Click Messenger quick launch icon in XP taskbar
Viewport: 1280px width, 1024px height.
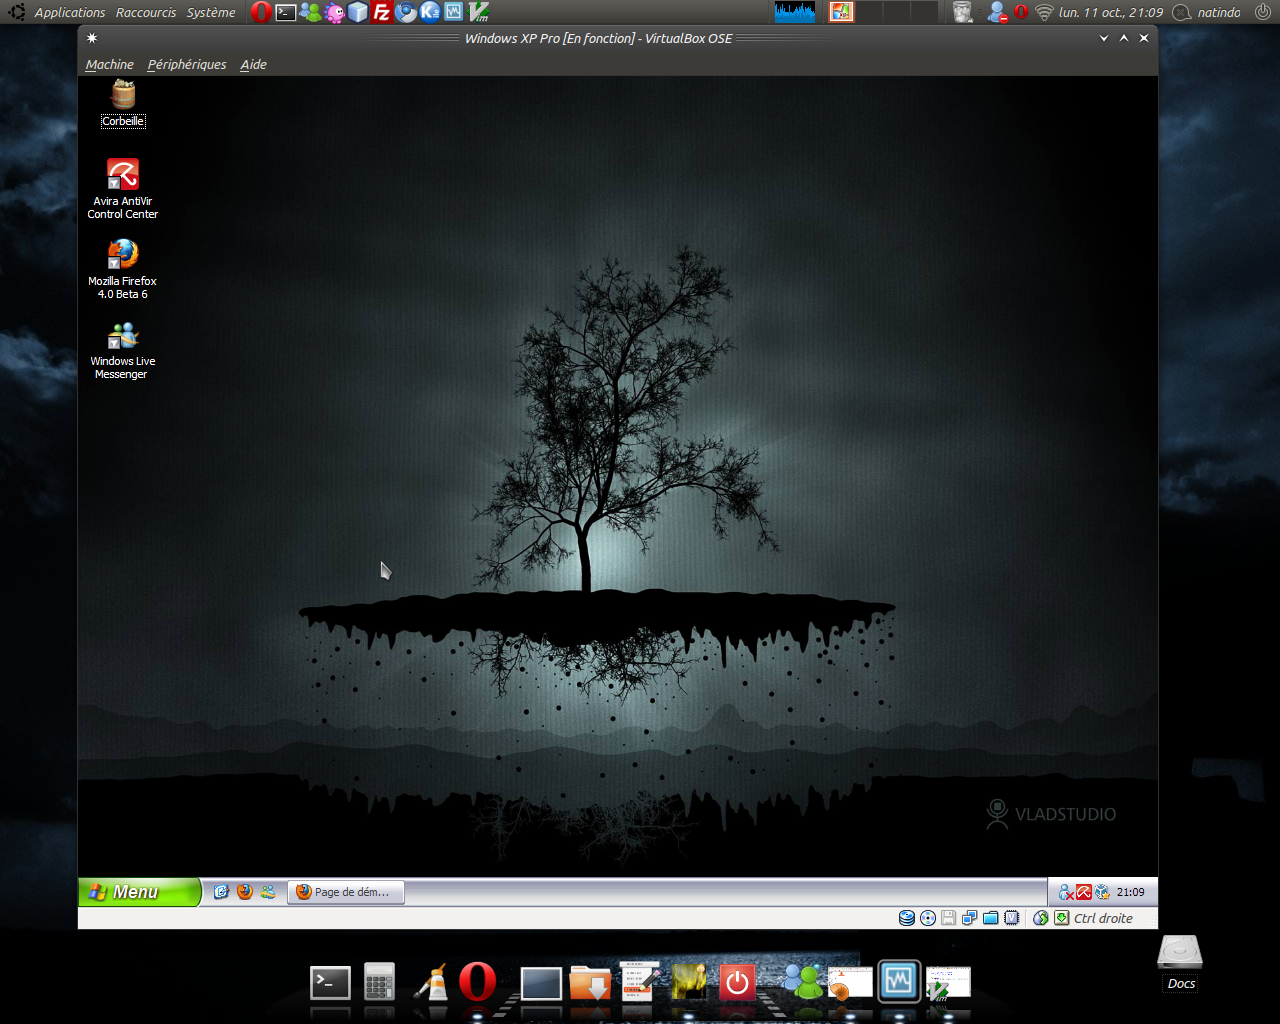[268, 892]
